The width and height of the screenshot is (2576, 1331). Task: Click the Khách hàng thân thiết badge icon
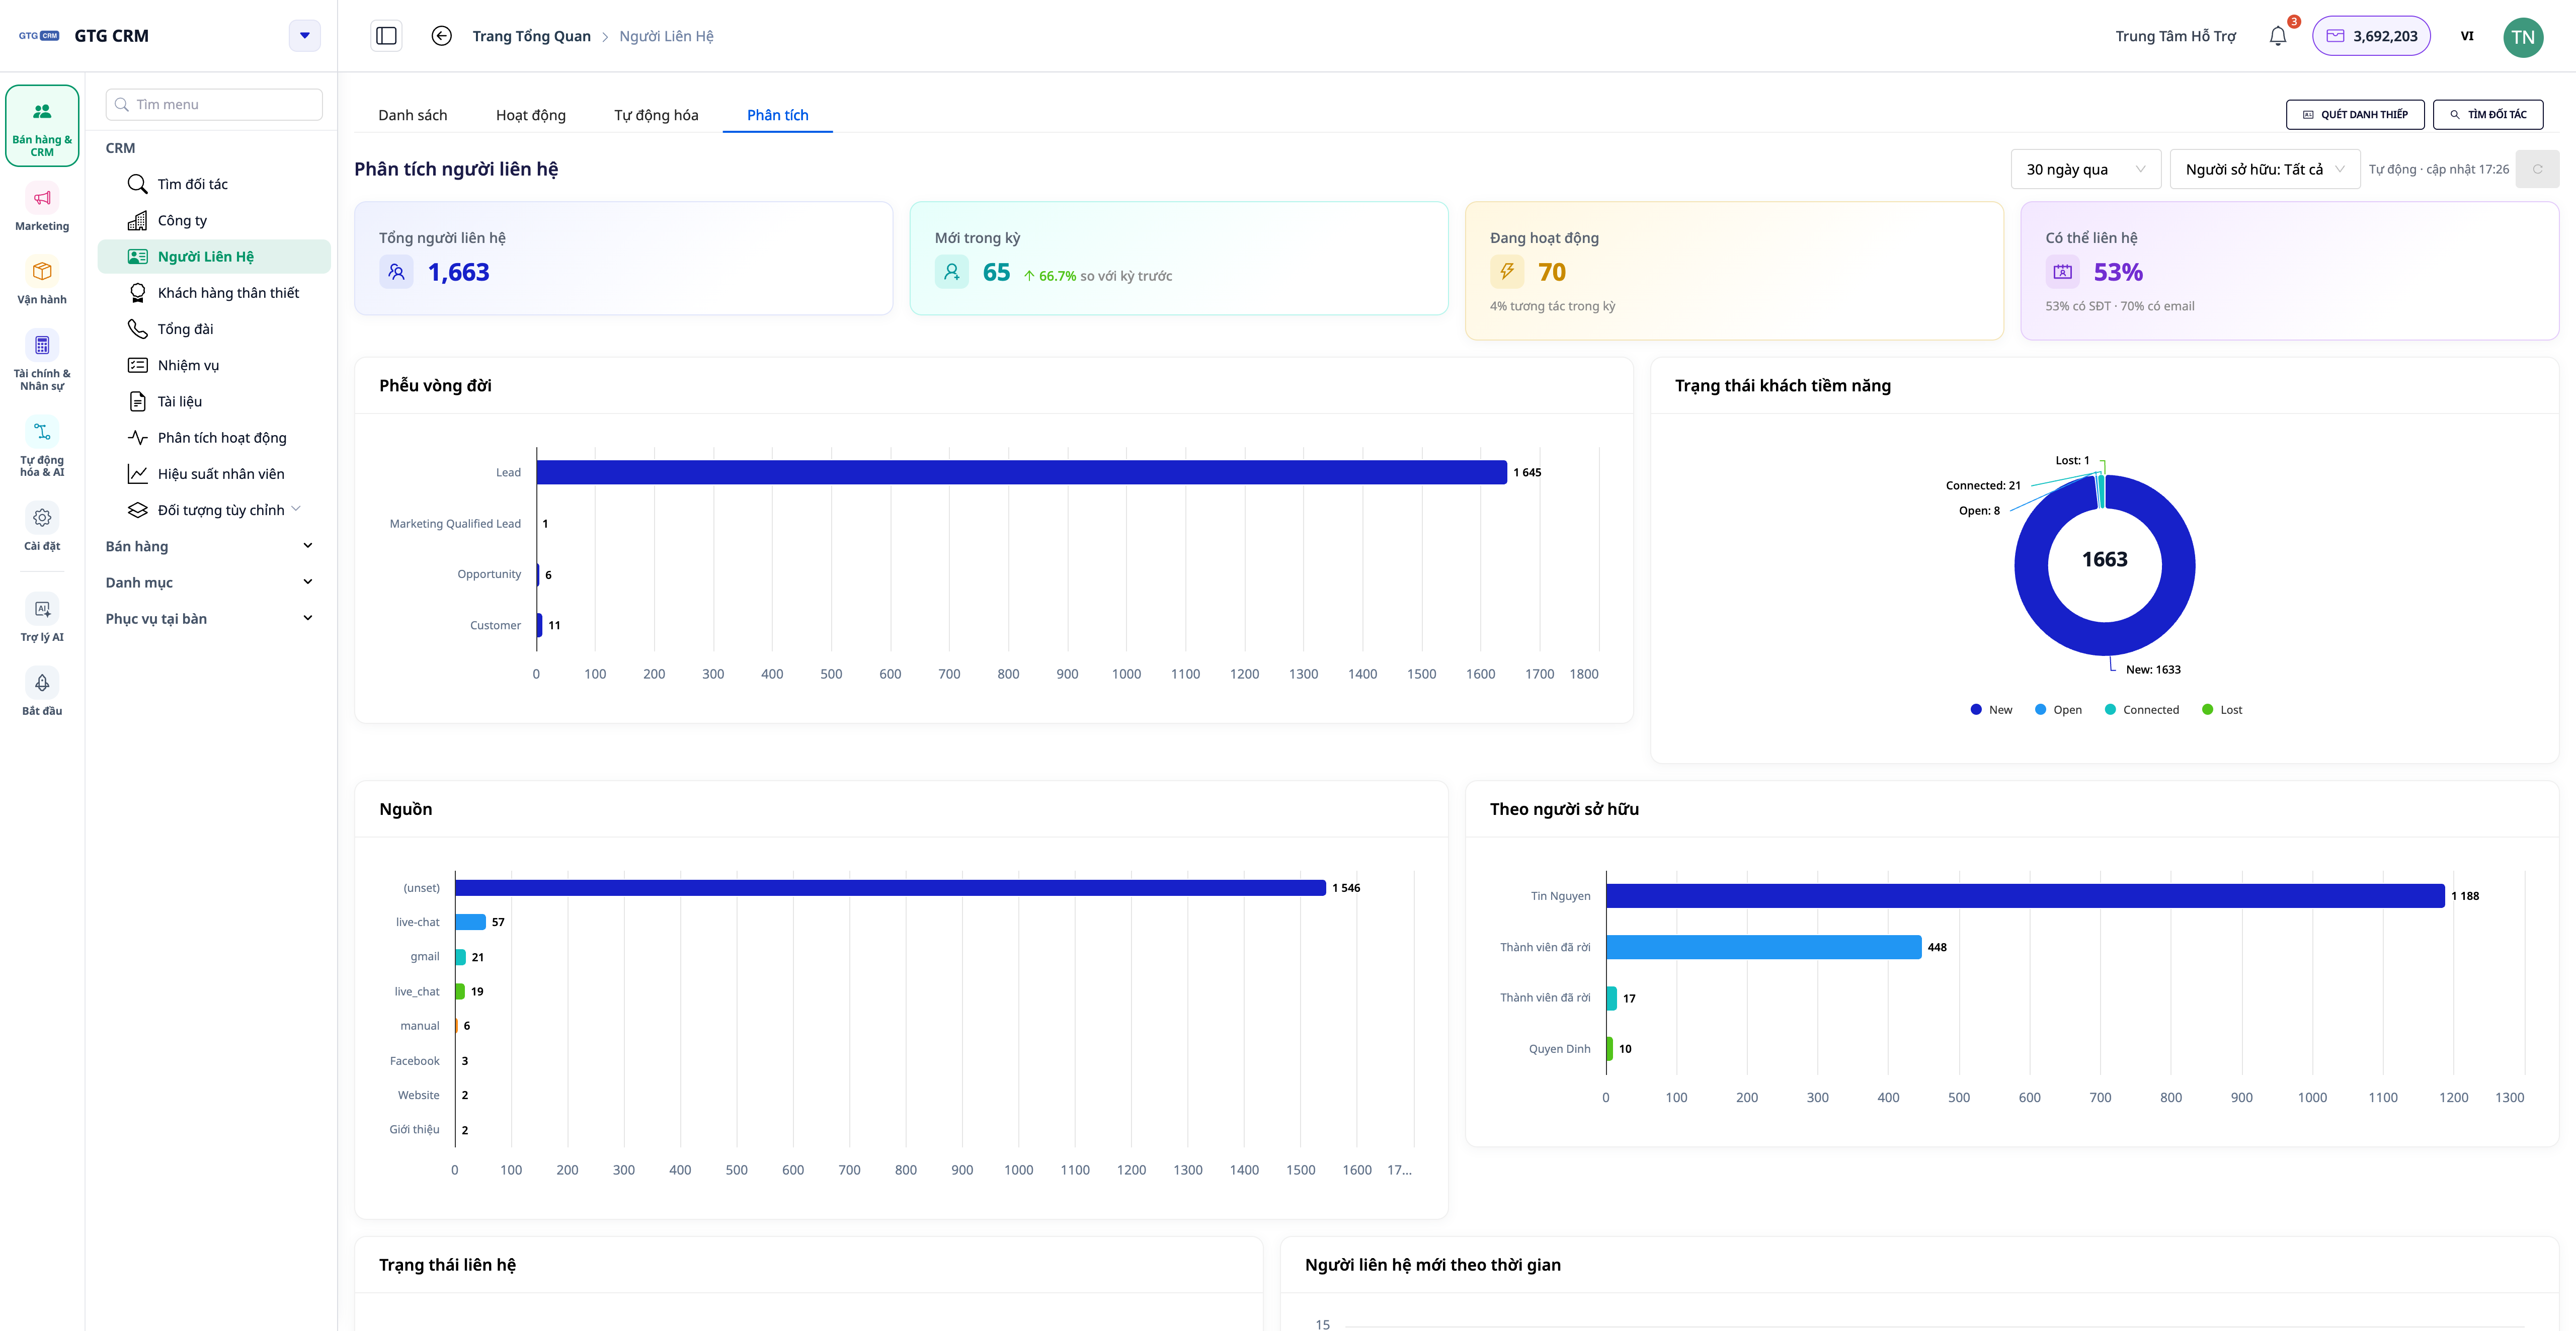138,293
